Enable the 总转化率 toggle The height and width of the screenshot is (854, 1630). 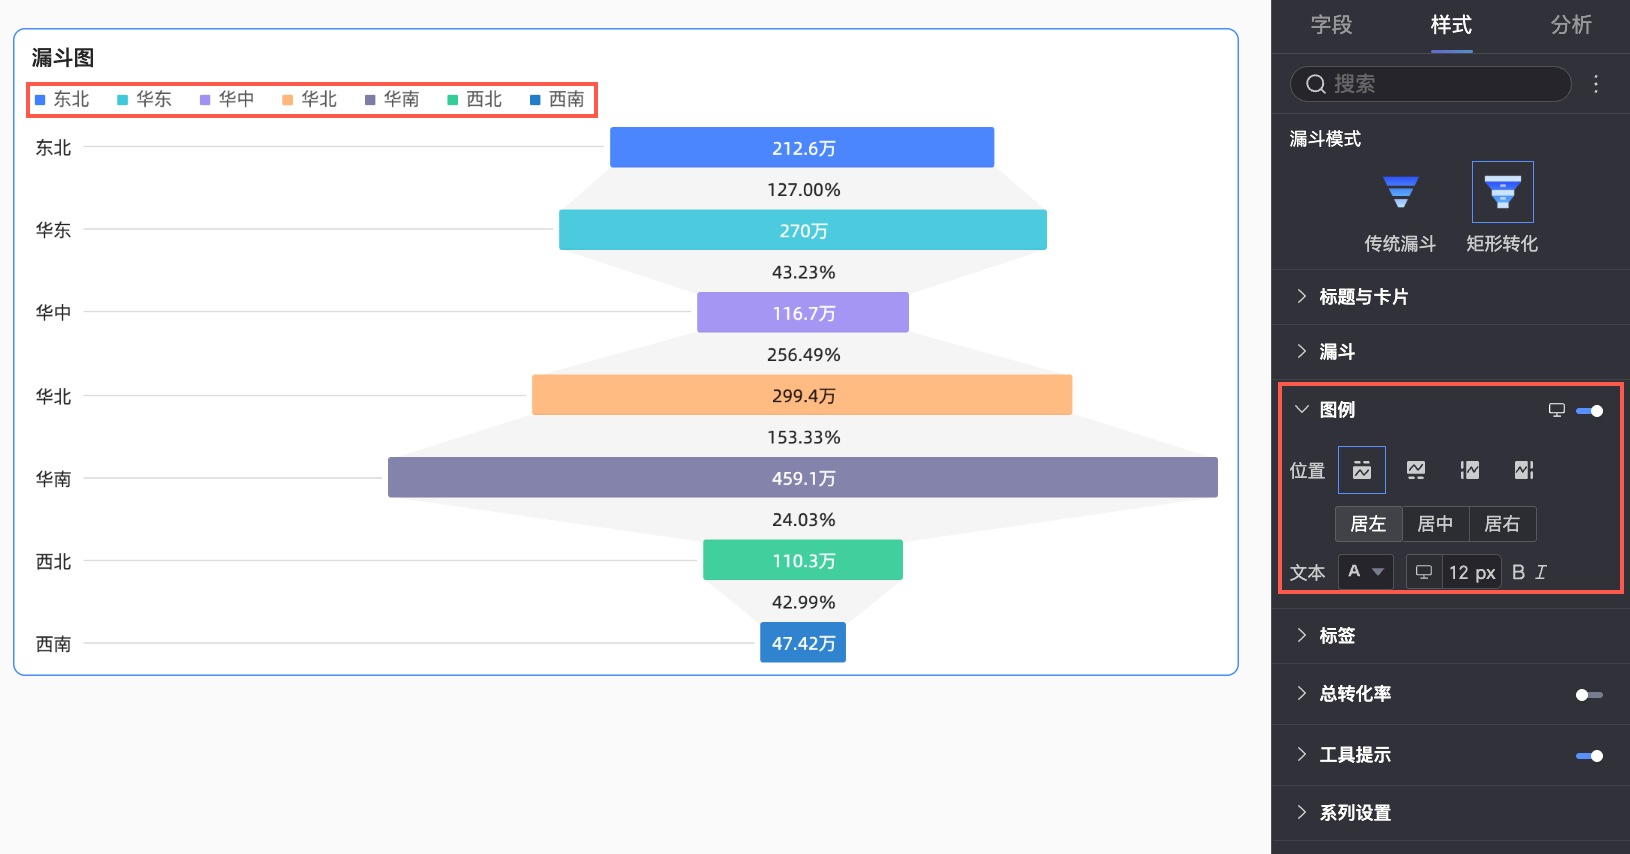pos(1589,695)
